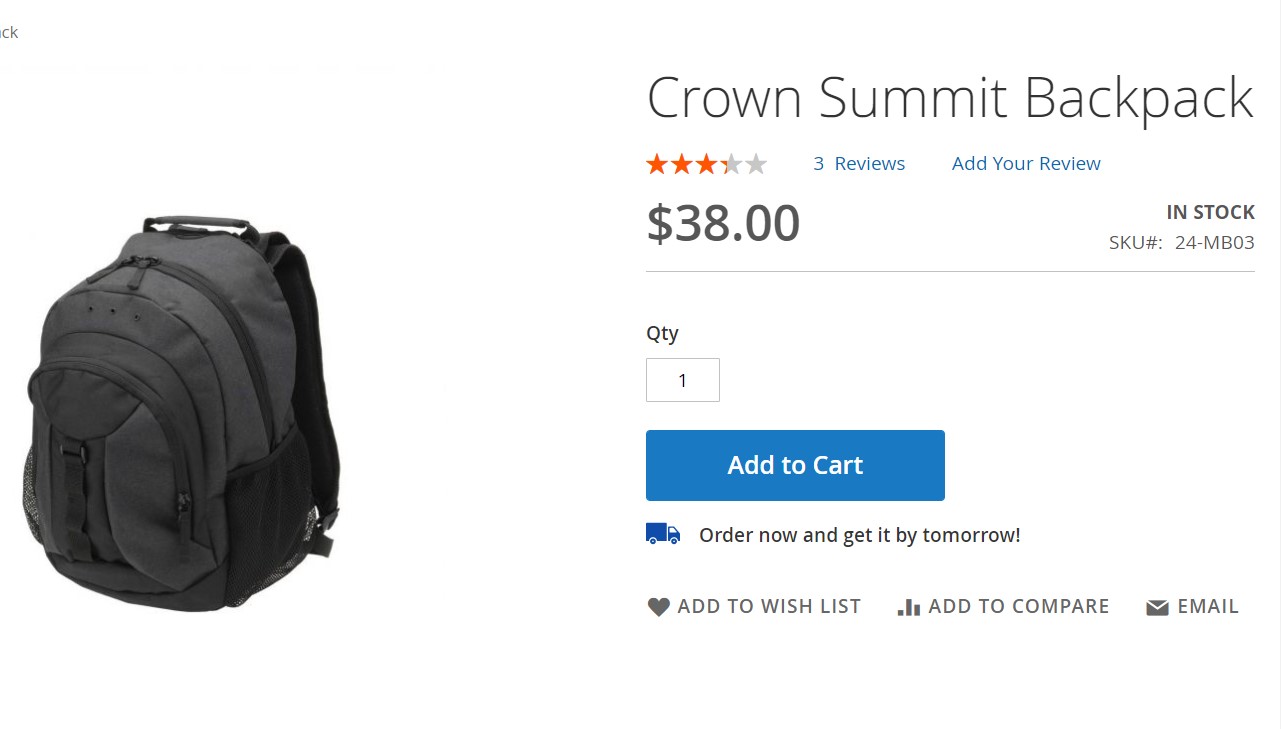Follow the Add Your Review link
Screen dimensions: 1281x729
tap(1026, 164)
